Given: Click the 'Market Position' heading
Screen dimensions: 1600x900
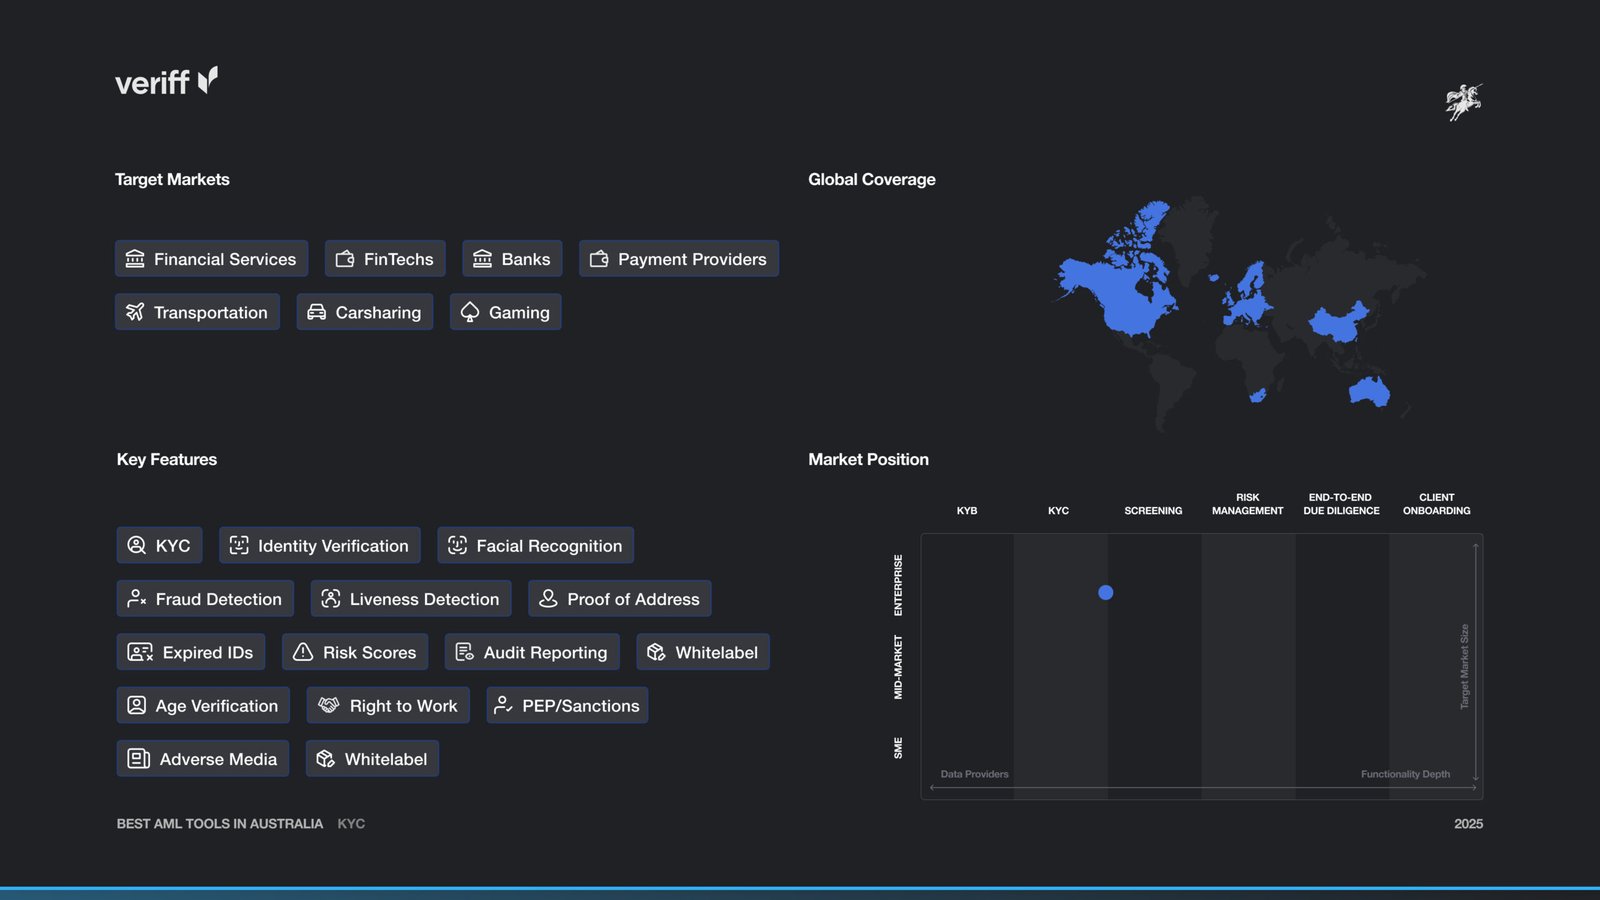Looking at the screenshot, I should tap(868, 459).
